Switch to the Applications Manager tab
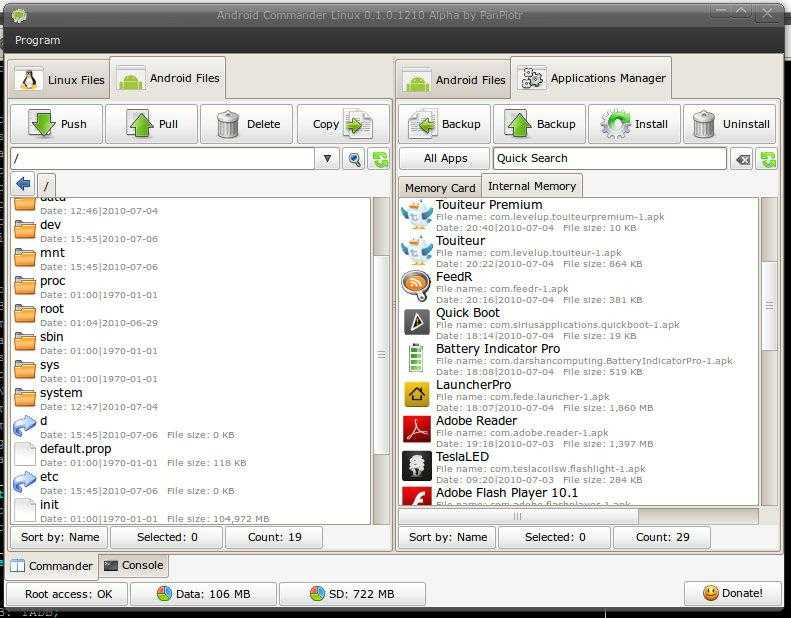The width and height of the screenshot is (791, 618). [x=591, y=78]
